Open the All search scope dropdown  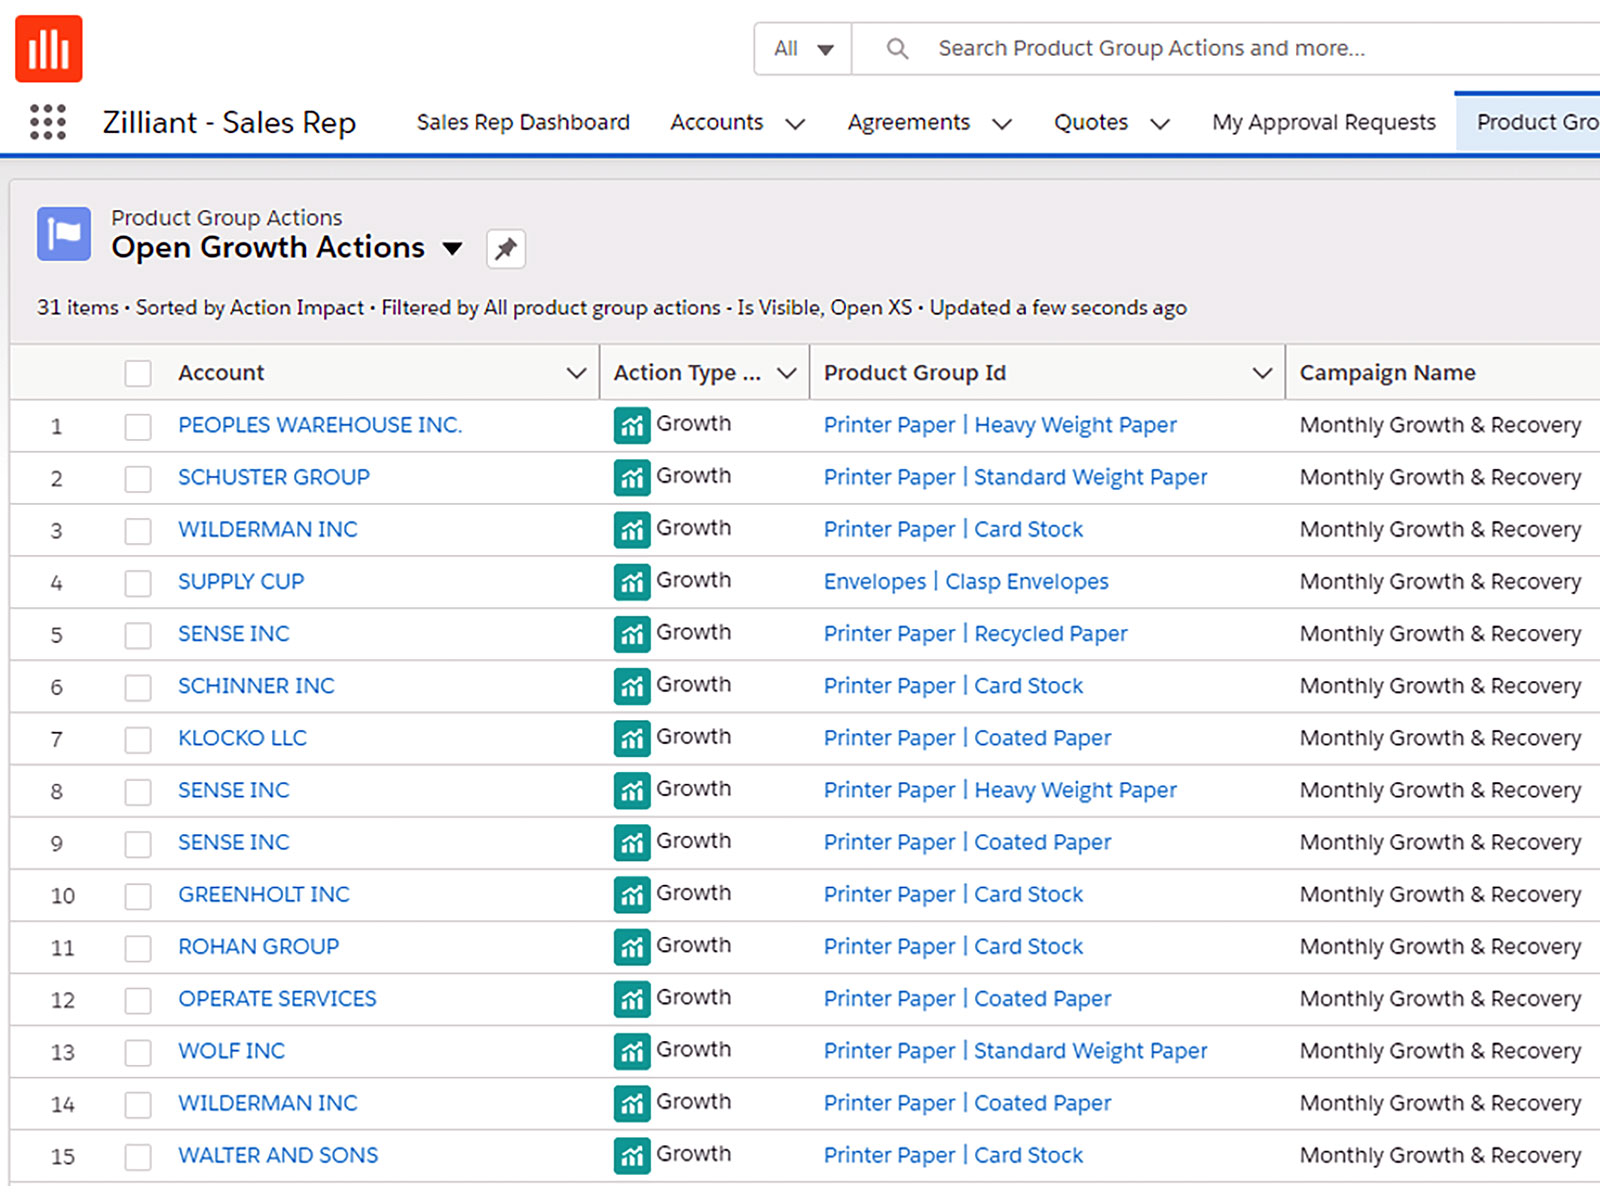[803, 48]
